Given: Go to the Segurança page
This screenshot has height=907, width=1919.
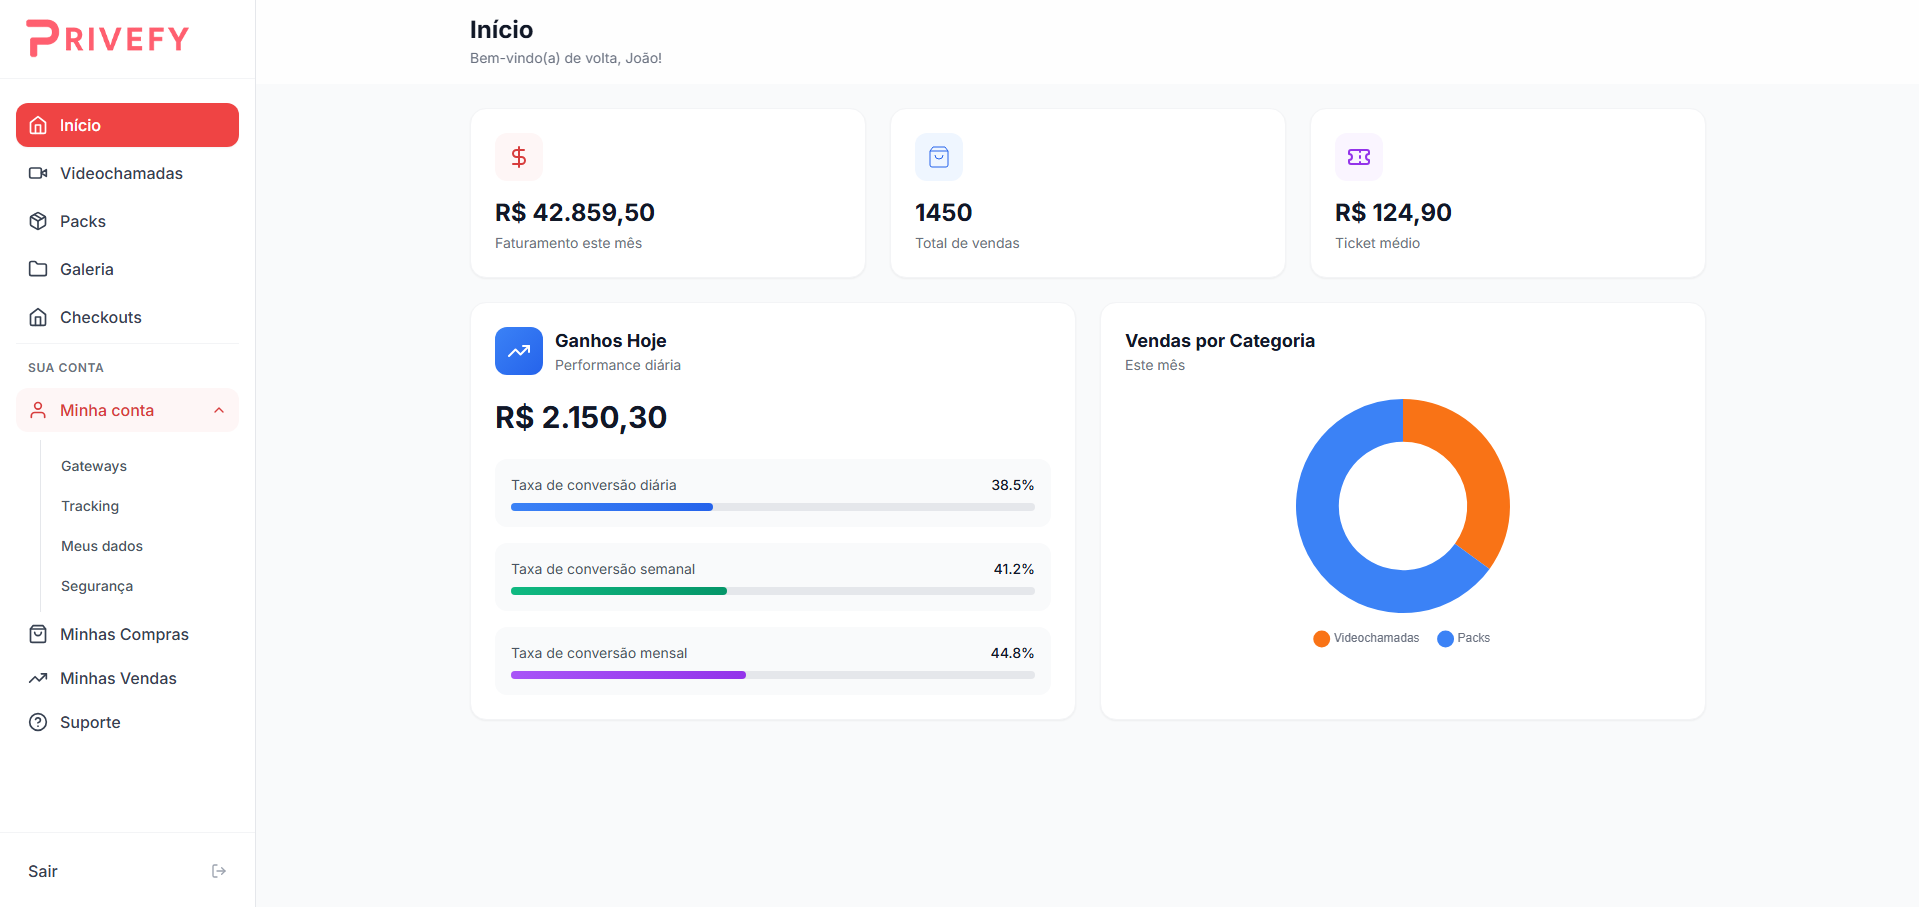Looking at the screenshot, I should [96, 586].
